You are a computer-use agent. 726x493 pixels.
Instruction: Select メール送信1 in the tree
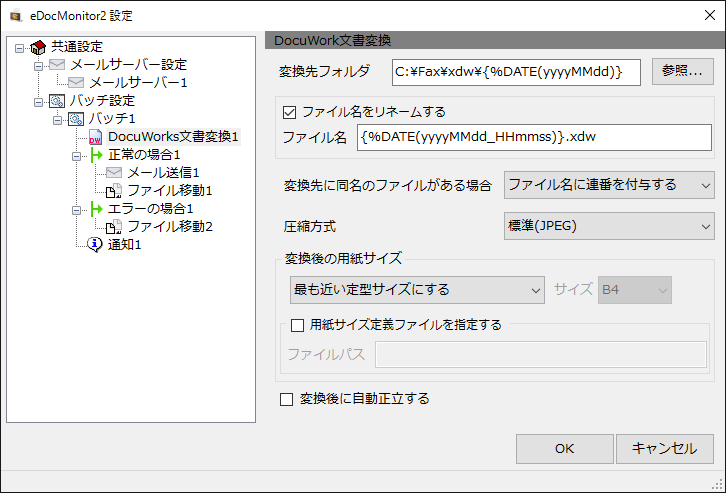click(163, 173)
